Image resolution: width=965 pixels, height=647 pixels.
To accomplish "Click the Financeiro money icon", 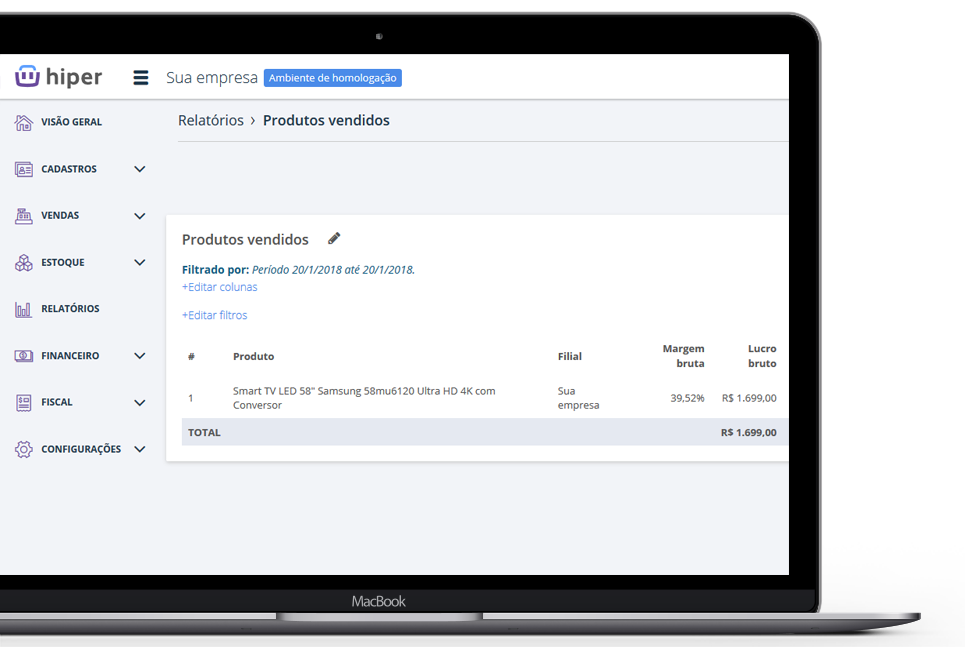I will point(24,356).
